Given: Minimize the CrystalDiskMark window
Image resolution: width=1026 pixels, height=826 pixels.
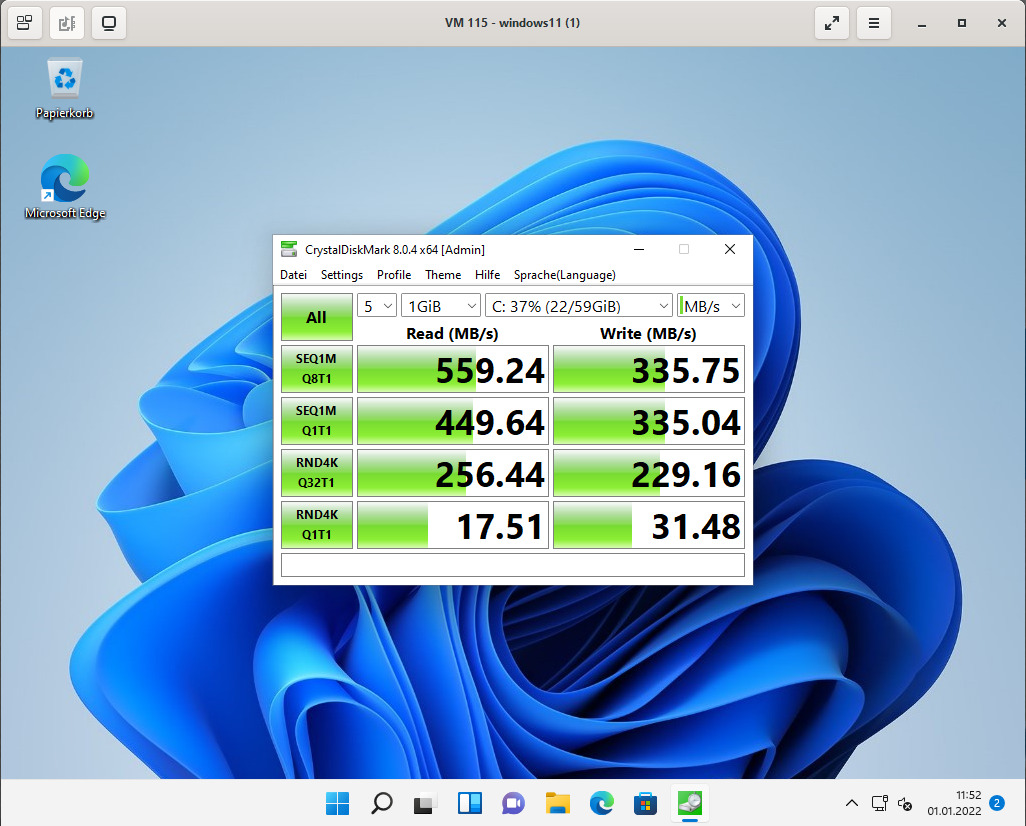Looking at the screenshot, I should [x=639, y=249].
